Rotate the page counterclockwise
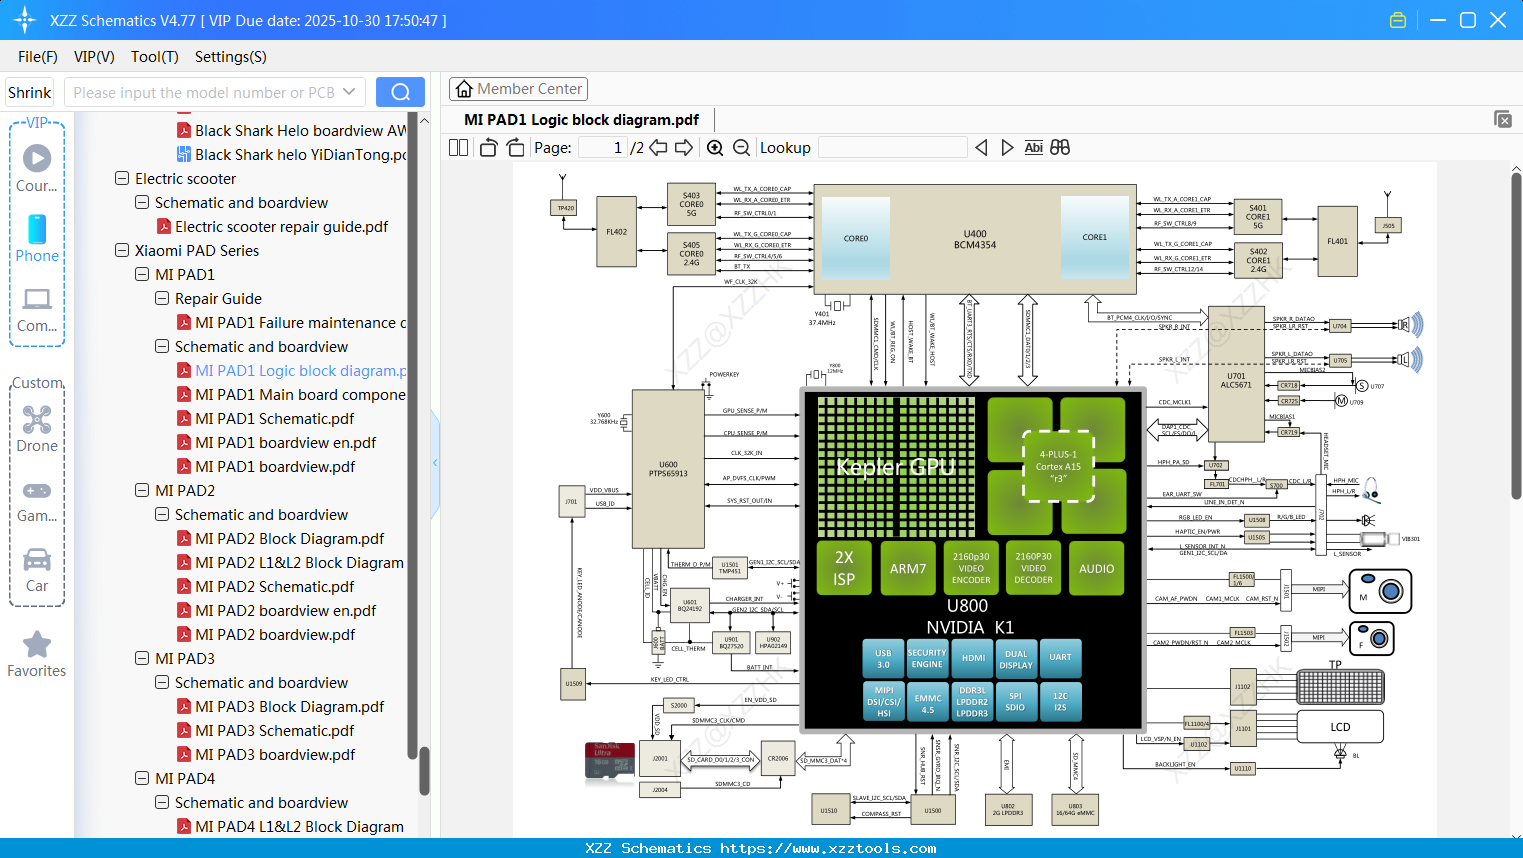The height and width of the screenshot is (858, 1523). [487, 146]
